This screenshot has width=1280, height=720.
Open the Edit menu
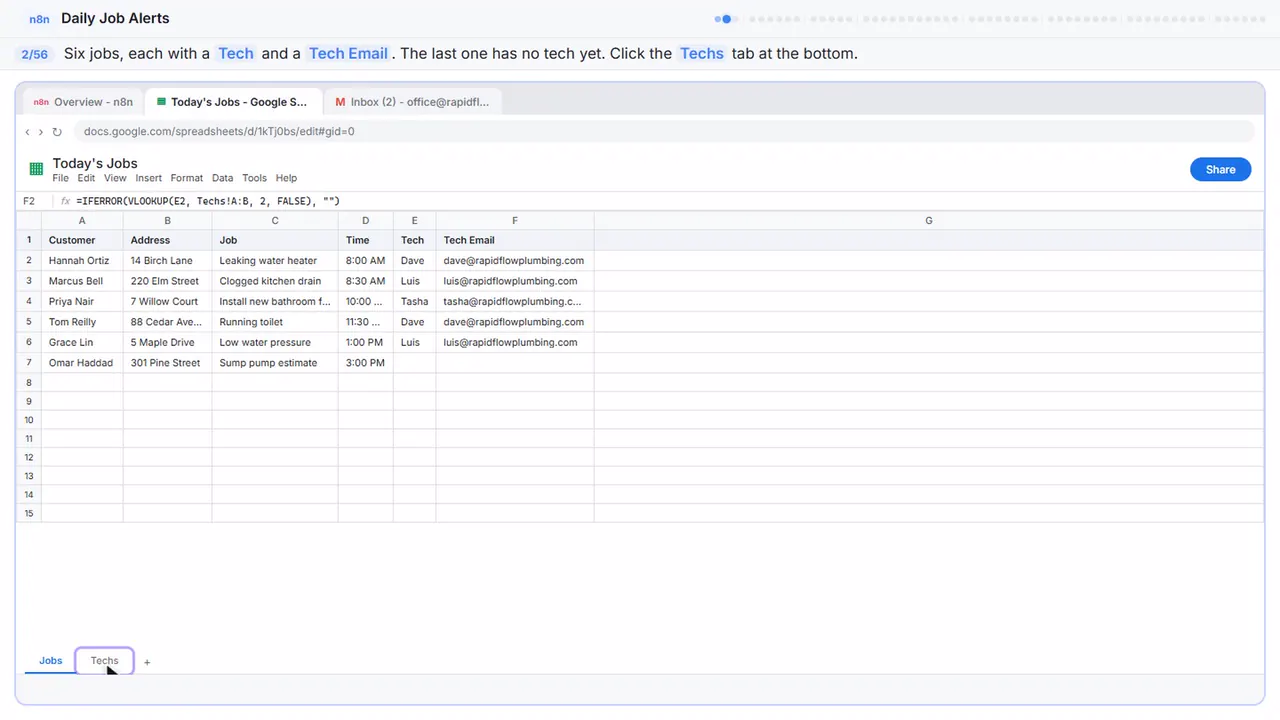[87, 178]
